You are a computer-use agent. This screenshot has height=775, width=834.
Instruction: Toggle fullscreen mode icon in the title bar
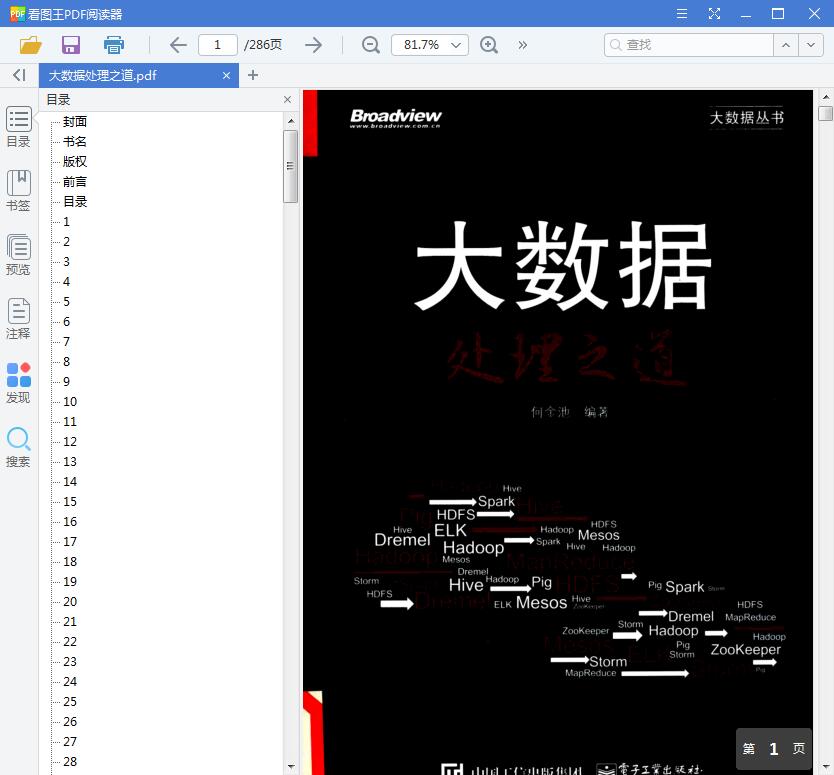(714, 14)
